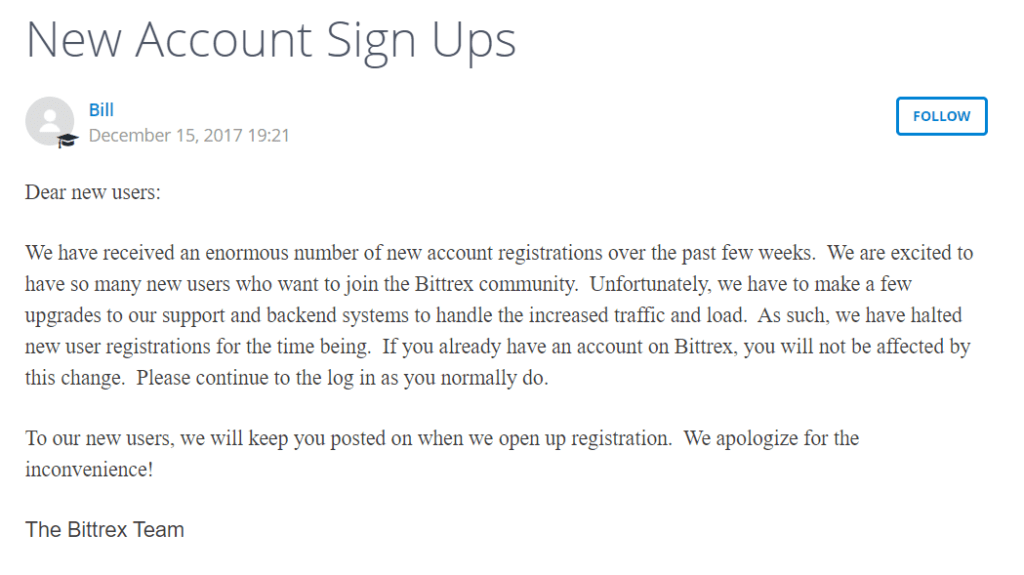Click the author's gray avatar picture
The image size is (1024, 575).
point(48,120)
